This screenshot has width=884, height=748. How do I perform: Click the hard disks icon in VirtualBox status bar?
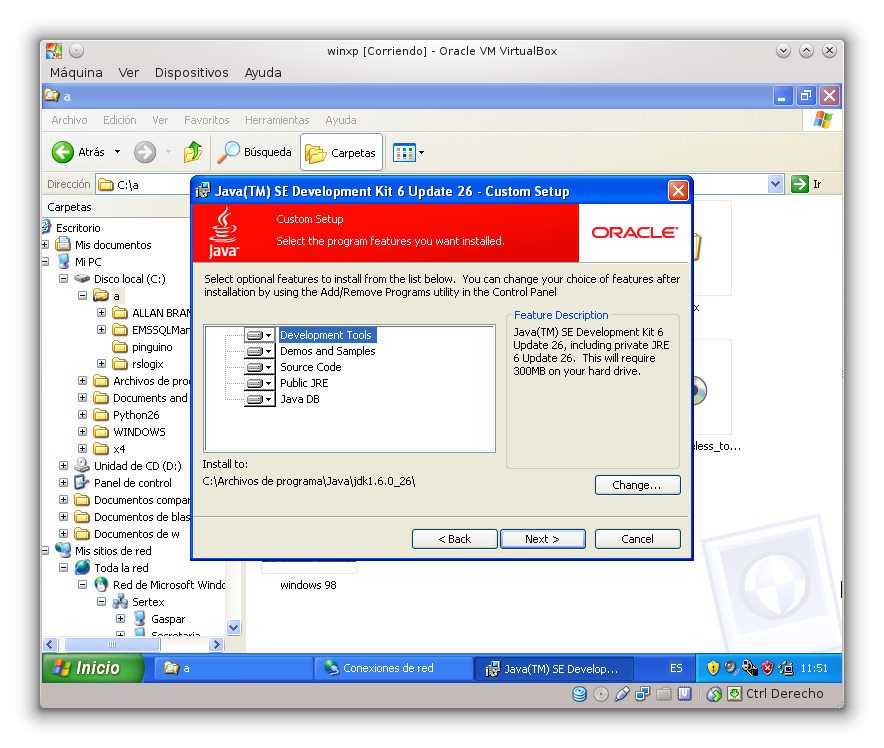point(579,693)
